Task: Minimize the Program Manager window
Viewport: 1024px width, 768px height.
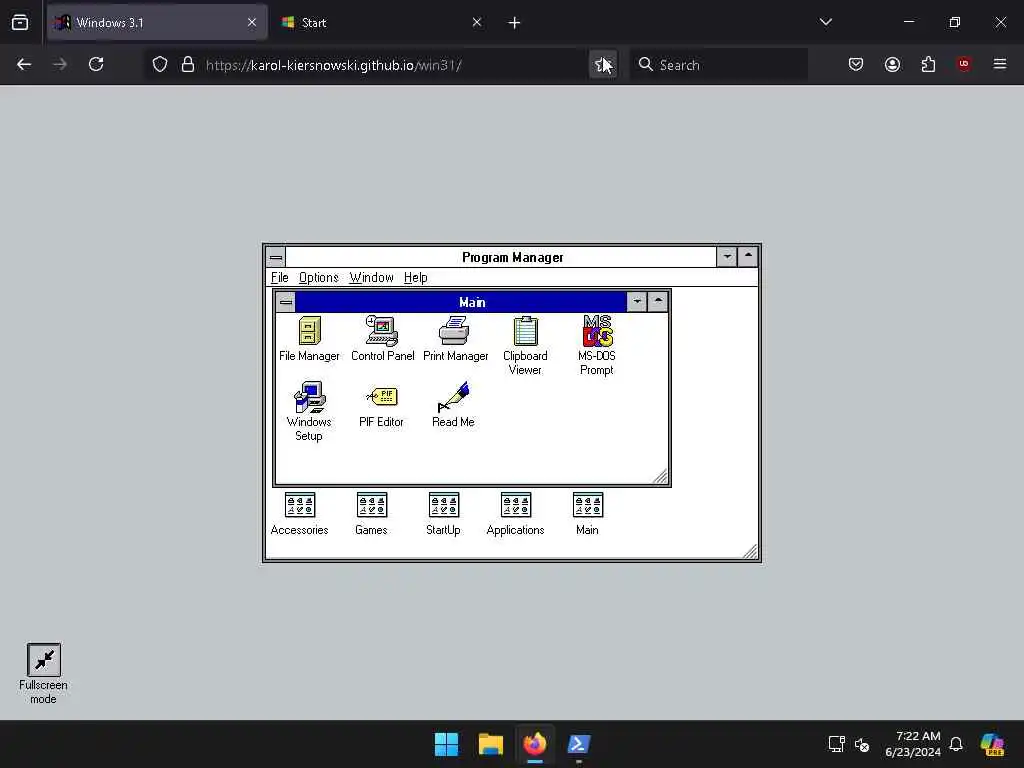Action: (x=727, y=257)
